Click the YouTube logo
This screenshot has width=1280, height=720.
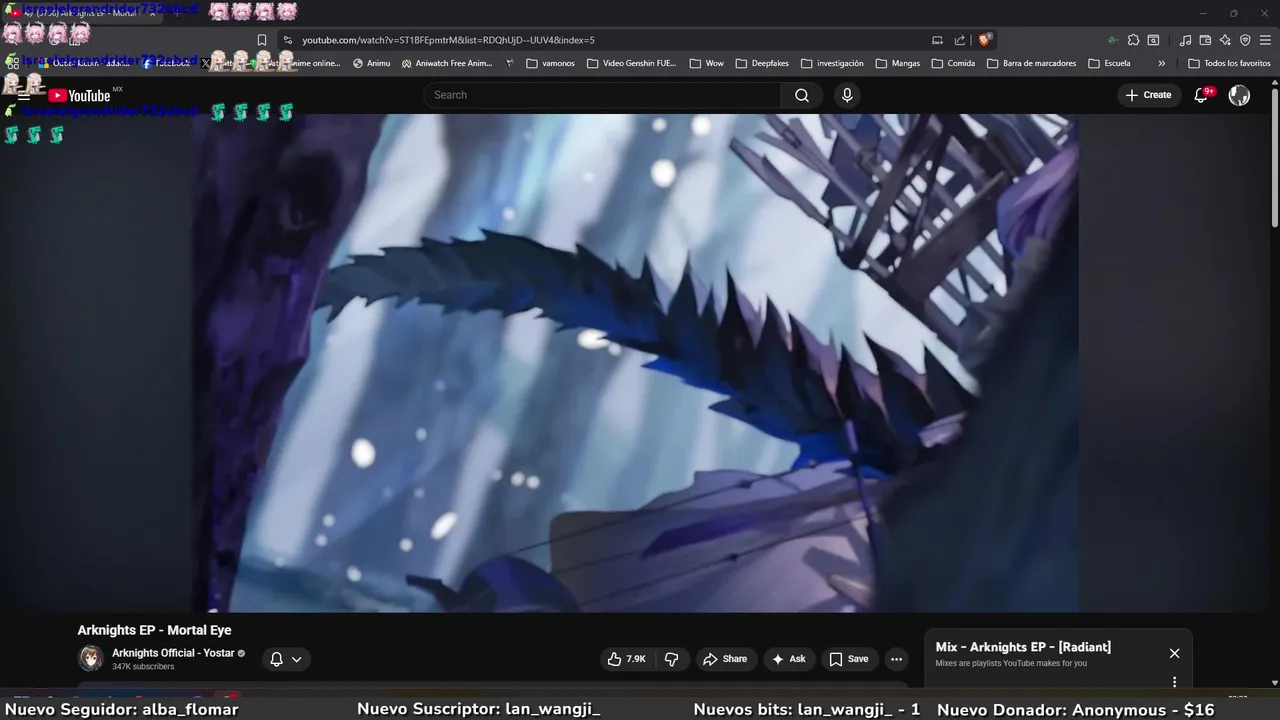[x=79, y=95]
